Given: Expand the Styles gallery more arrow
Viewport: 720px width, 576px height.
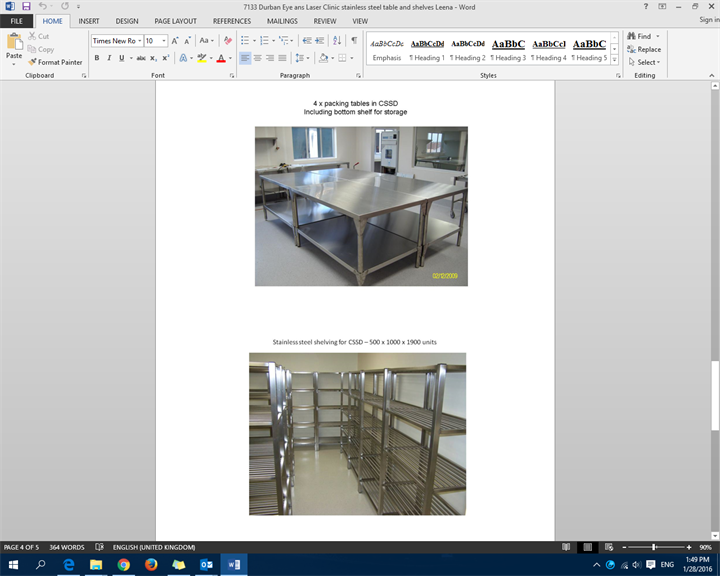Looking at the screenshot, I should (613, 59).
